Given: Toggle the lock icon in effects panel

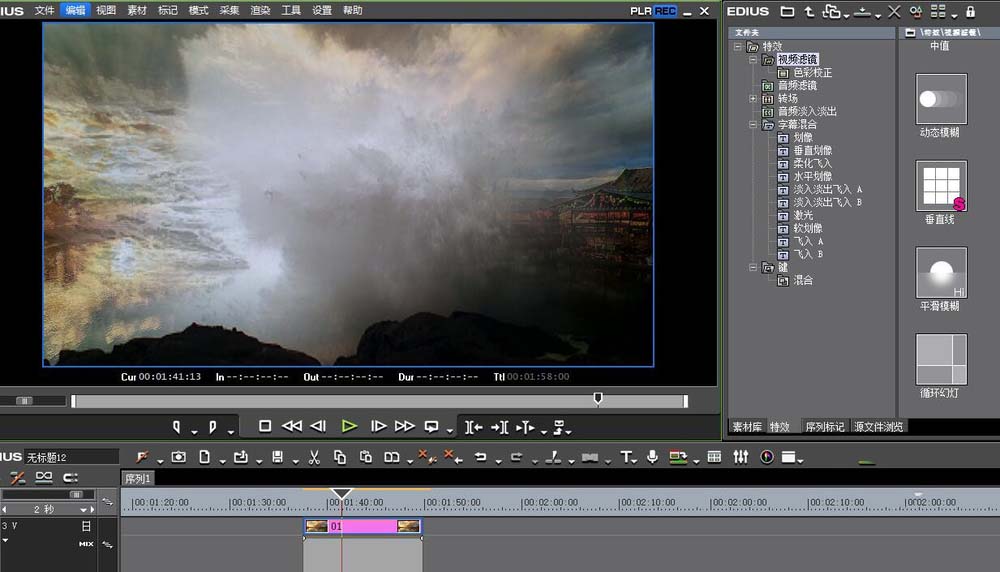Looking at the screenshot, I should [970, 11].
